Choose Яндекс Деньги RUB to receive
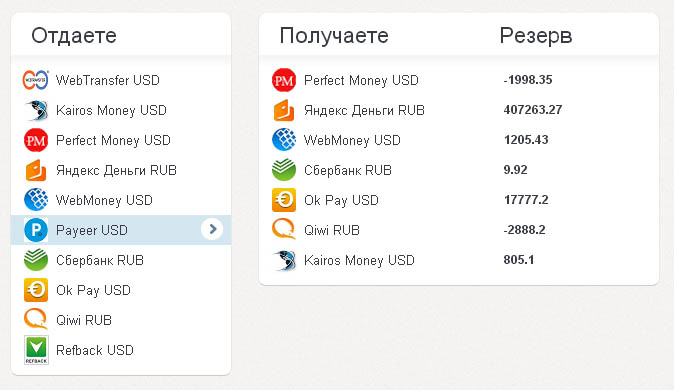674x390 pixels. tap(459, 110)
